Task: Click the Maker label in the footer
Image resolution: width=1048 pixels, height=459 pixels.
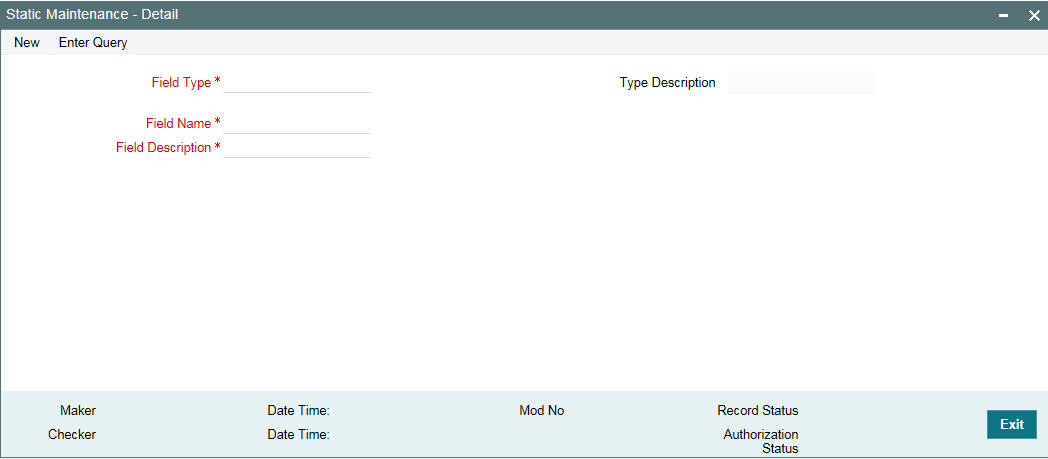Action: tap(78, 410)
